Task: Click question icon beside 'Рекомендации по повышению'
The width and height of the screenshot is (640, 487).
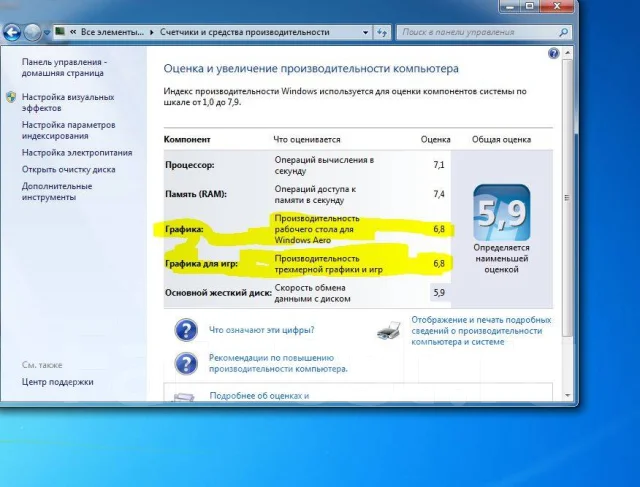Action: pos(186,363)
